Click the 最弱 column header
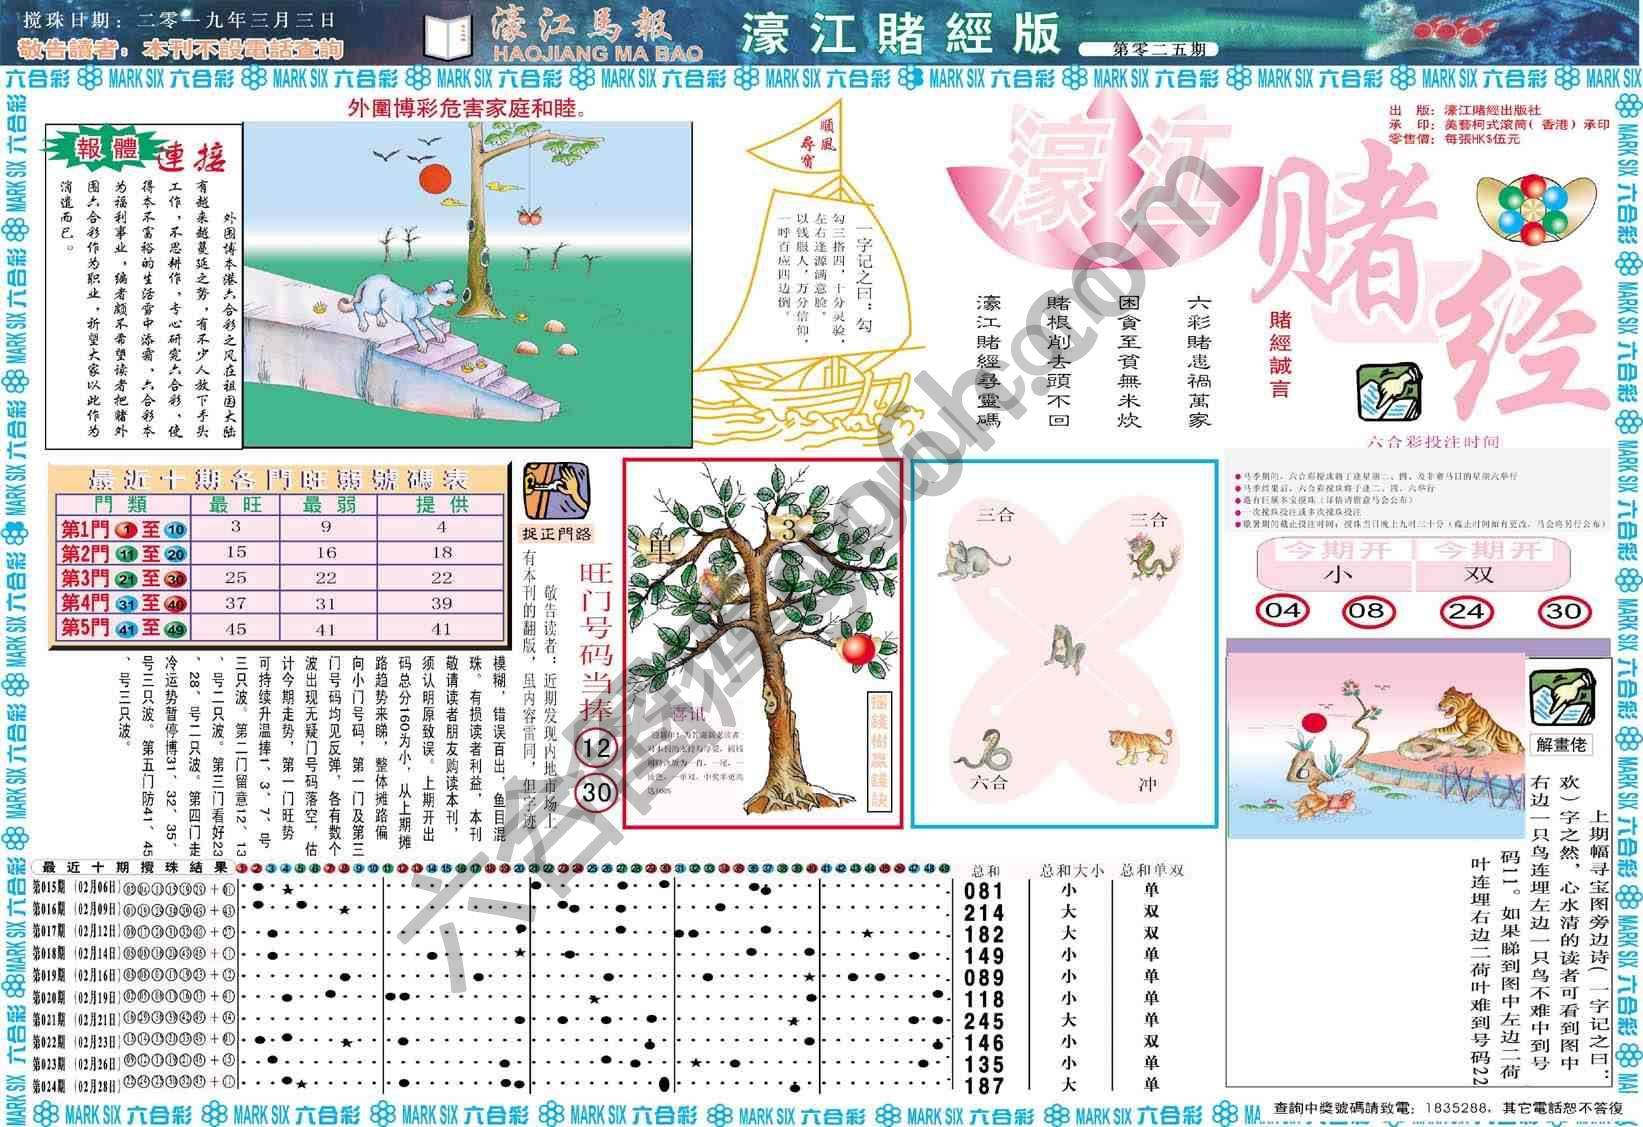1643x1127 pixels. (x=326, y=505)
